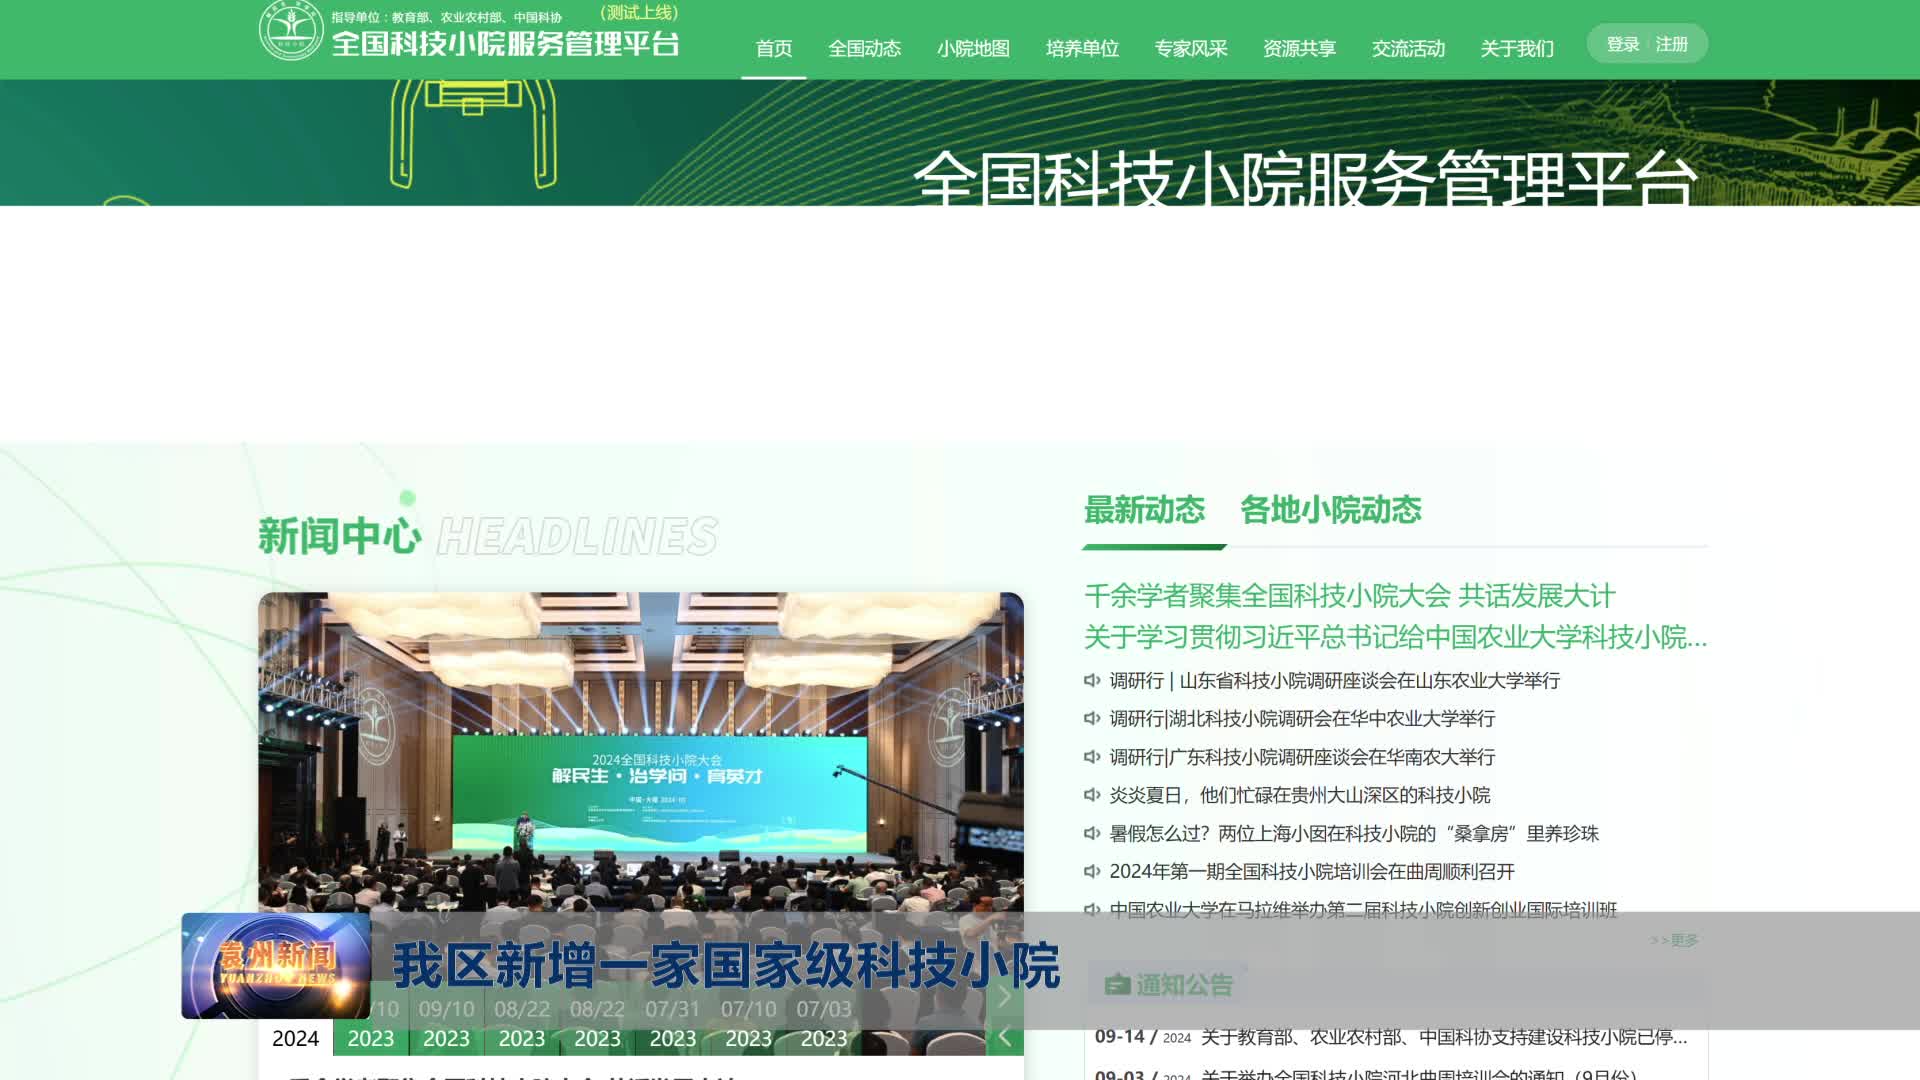Image resolution: width=1920 pixels, height=1080 pixels.
Task: Select the 2024 slide marker
Action: coord(296,1038)
